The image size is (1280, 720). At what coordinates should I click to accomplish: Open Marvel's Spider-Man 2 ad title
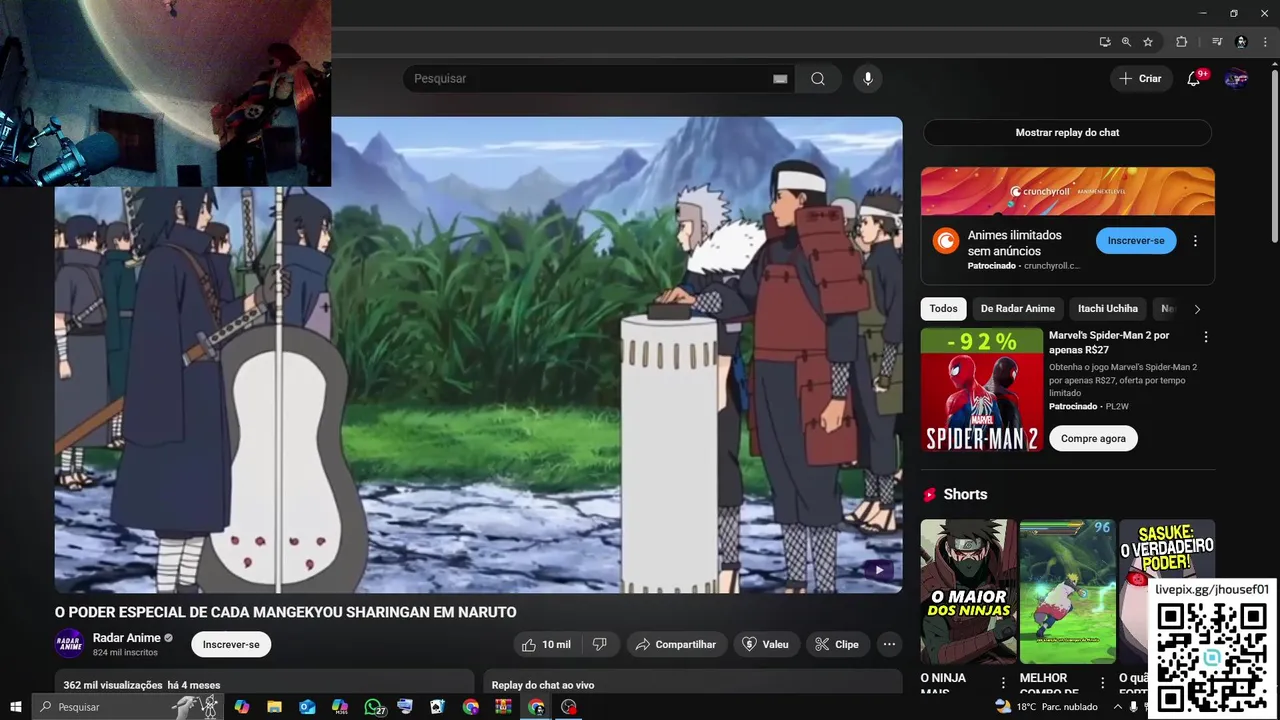(1109, 342)
